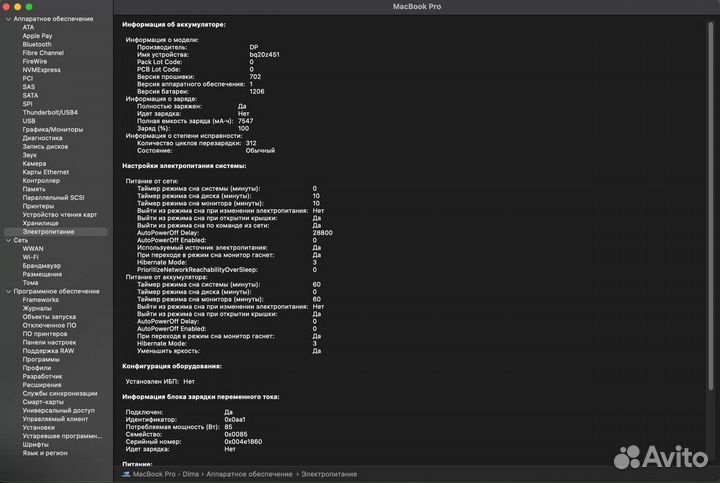Select Контроллер in the sidebar
The height and width of the screenshot is (483, 720).
coord(41,180)
